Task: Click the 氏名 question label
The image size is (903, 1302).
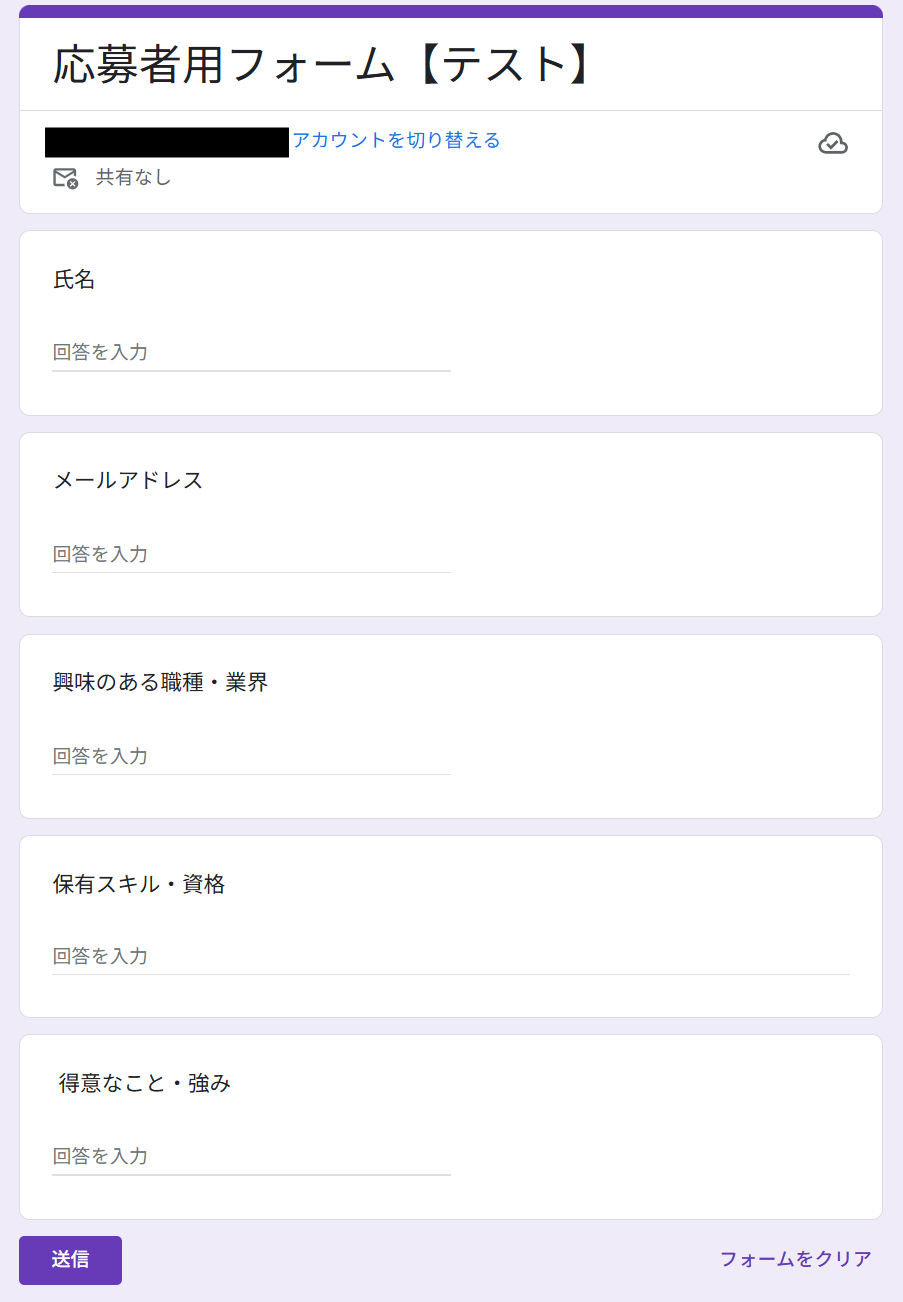Action: click(74, 280)
